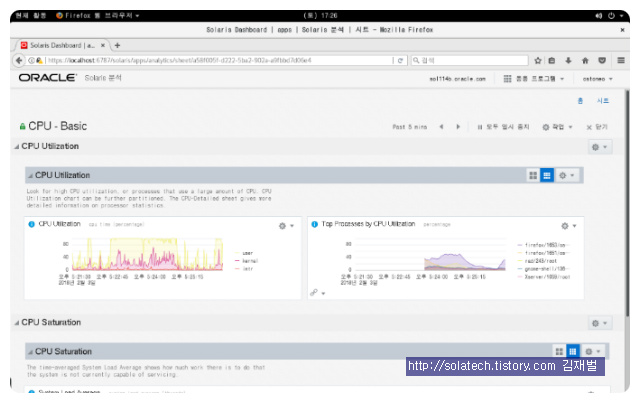
Task: Close the CPU - Basic sheet
Action: click(597, 127)
